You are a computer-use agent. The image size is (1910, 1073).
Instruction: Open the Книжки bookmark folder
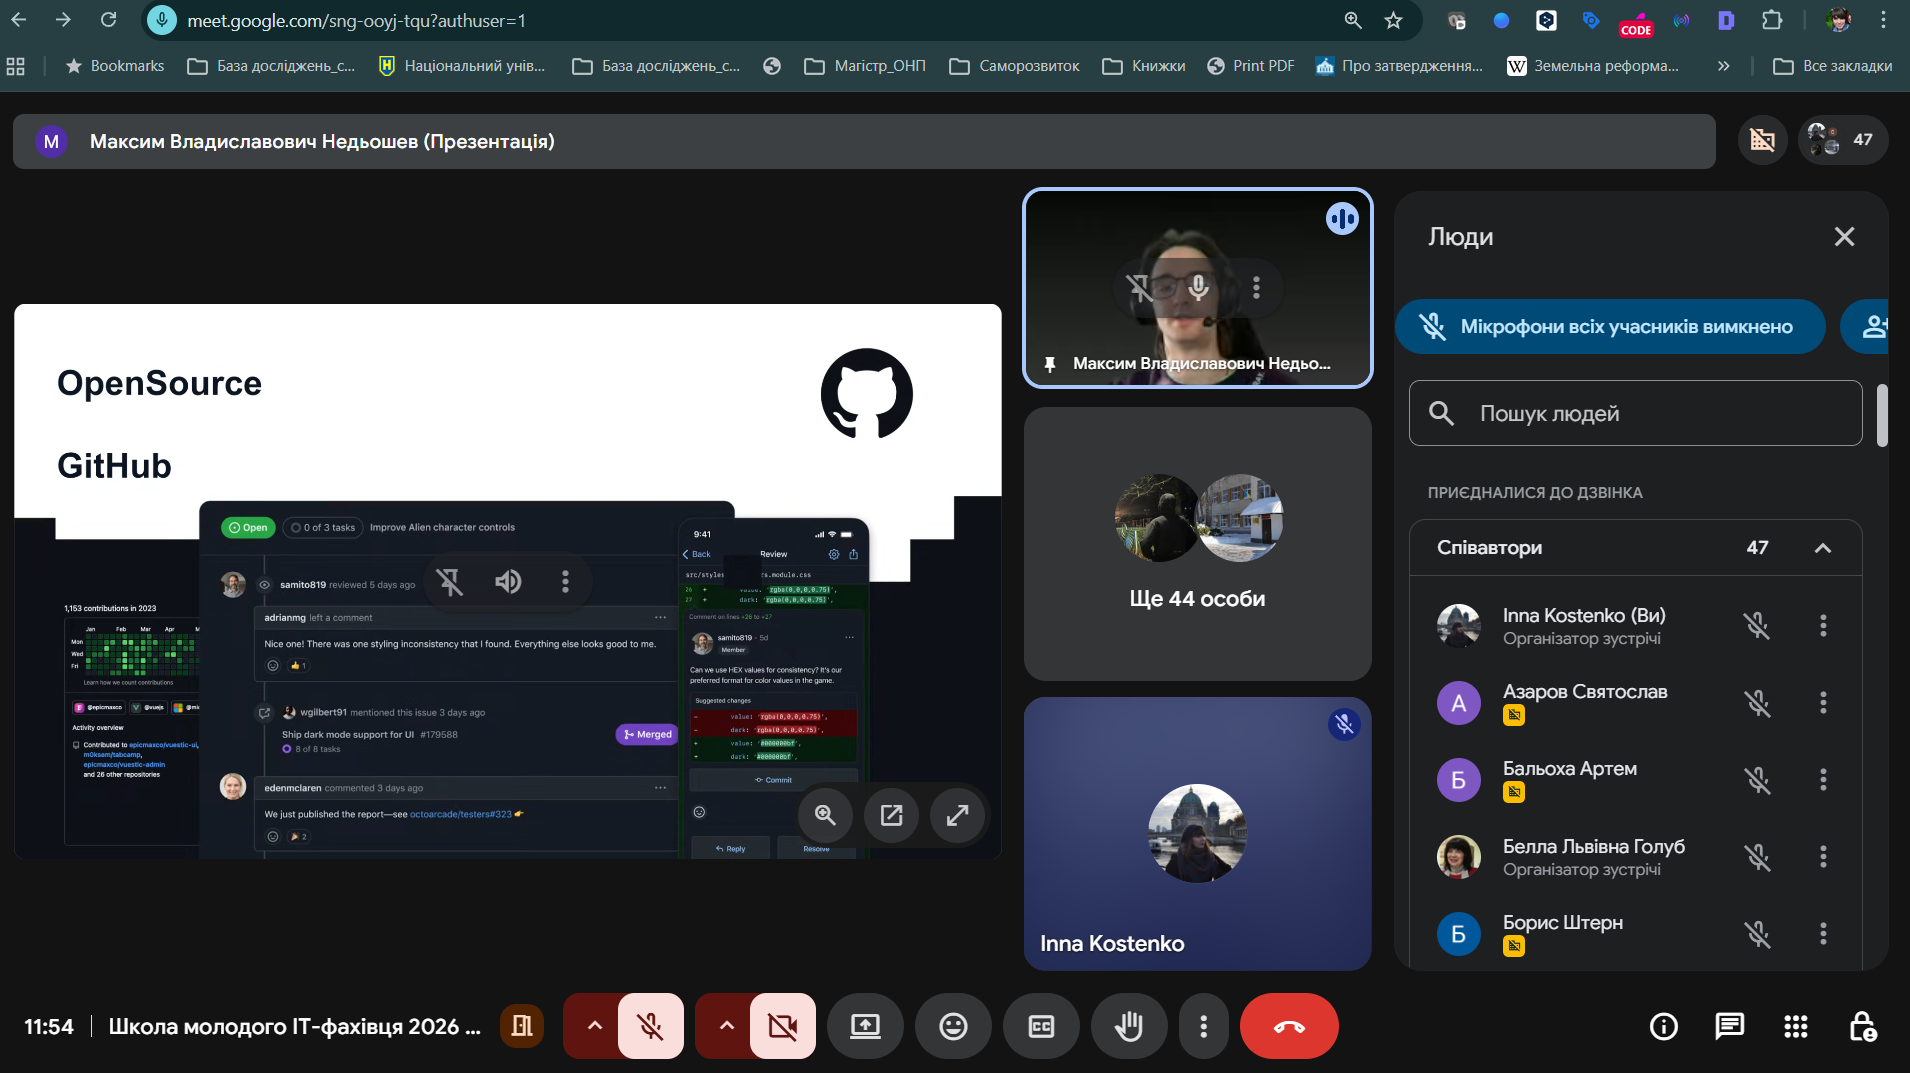[x=1144, y=66]
